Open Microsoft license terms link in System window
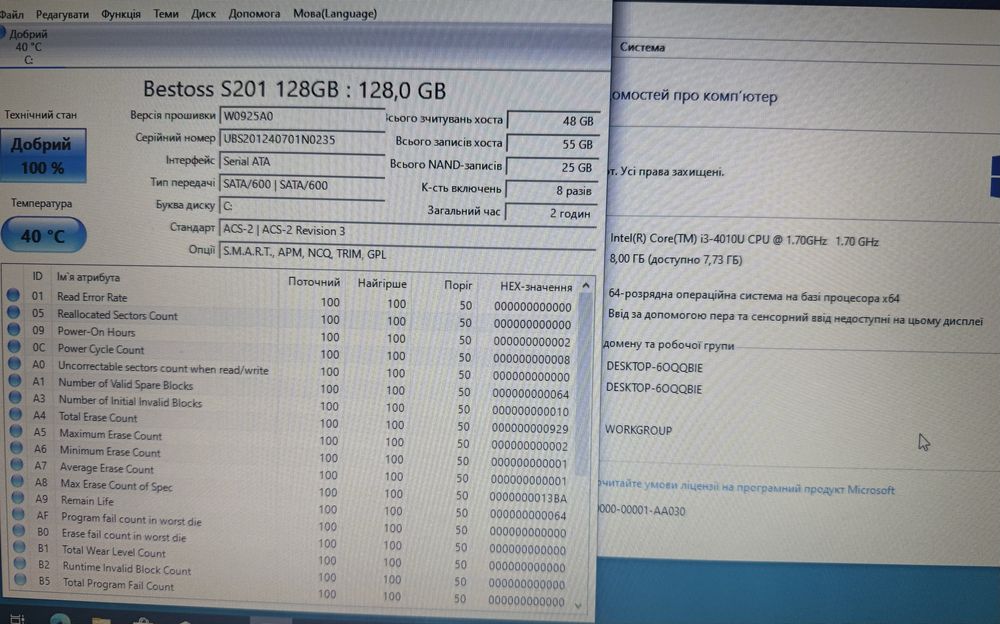 click(x=746, y=487)
